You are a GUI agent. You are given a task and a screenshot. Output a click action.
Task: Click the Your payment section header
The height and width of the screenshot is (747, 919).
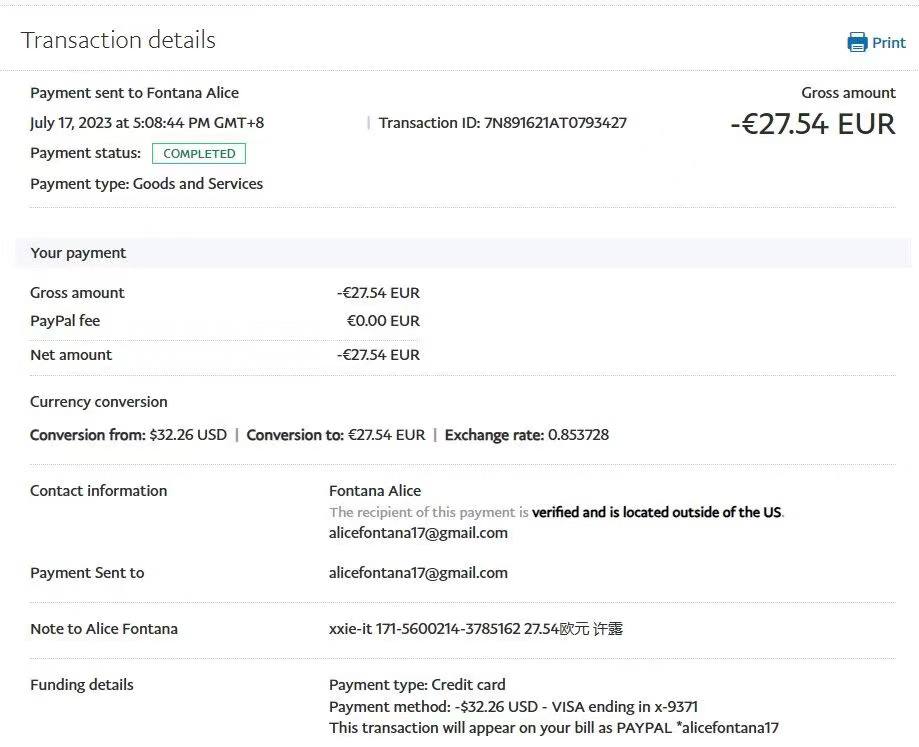78,253
